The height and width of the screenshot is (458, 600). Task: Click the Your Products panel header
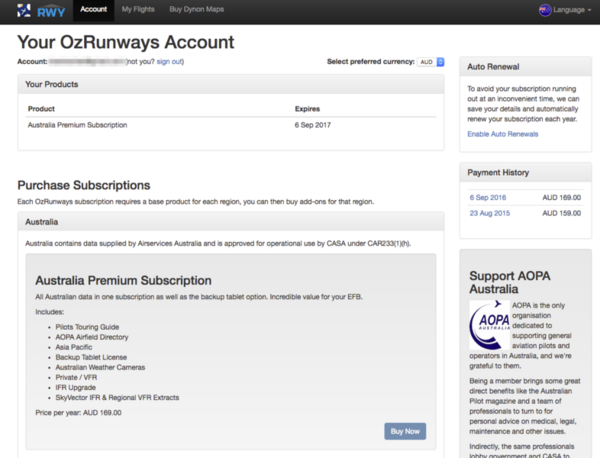230,84
